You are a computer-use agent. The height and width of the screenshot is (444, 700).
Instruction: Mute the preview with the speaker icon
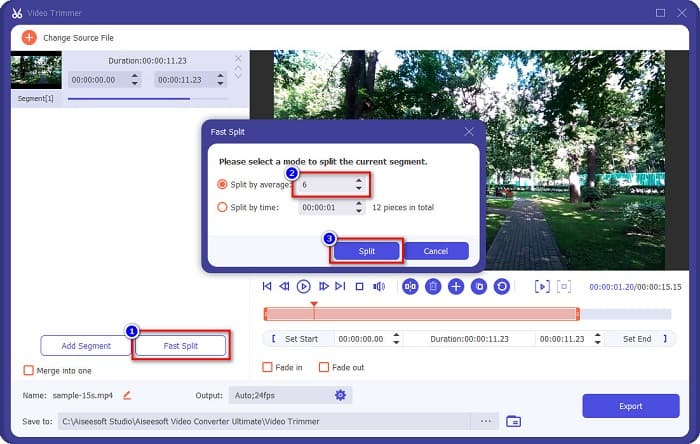pos(379,286)
